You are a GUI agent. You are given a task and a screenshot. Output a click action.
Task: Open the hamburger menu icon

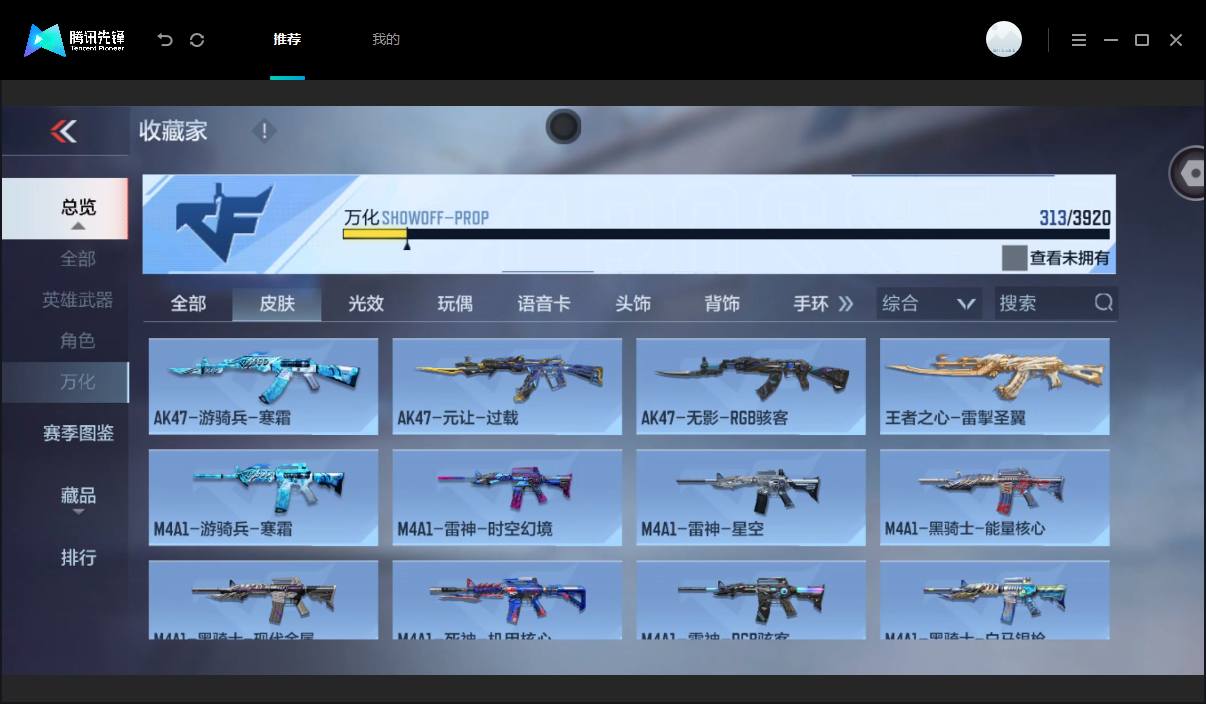1079,40
